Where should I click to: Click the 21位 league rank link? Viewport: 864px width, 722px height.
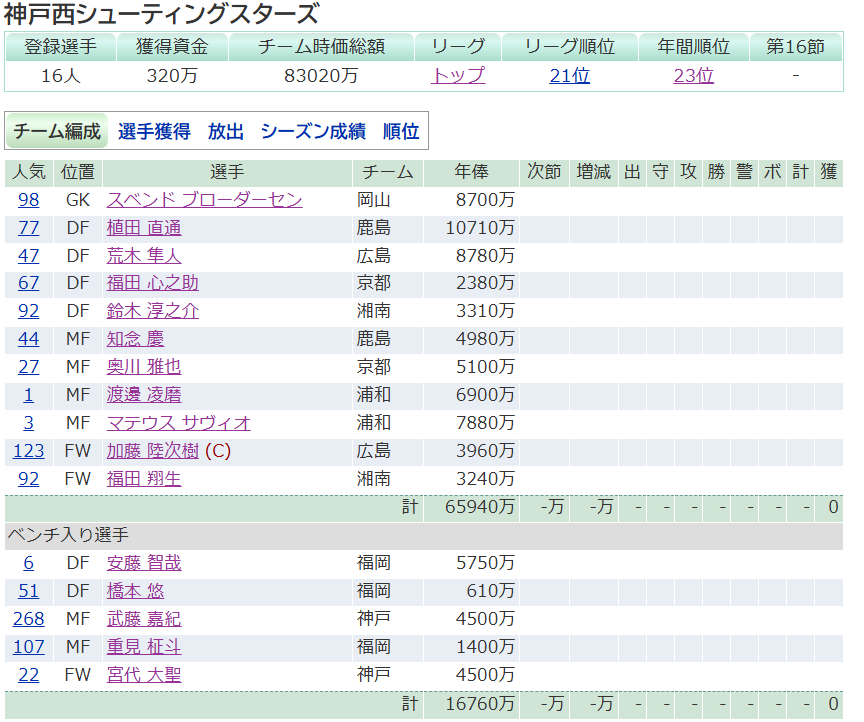point(569,75)
